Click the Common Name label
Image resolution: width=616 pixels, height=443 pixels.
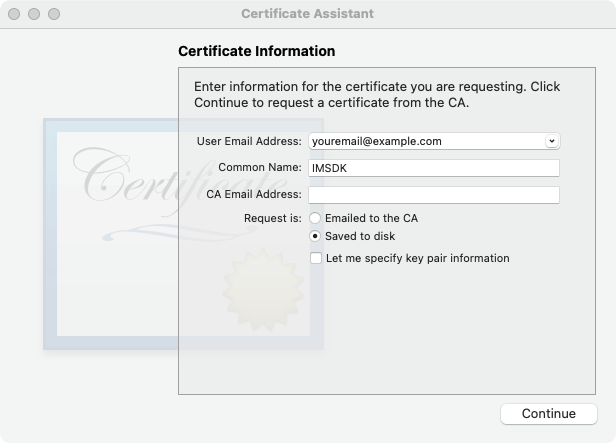tap(260, 167)
